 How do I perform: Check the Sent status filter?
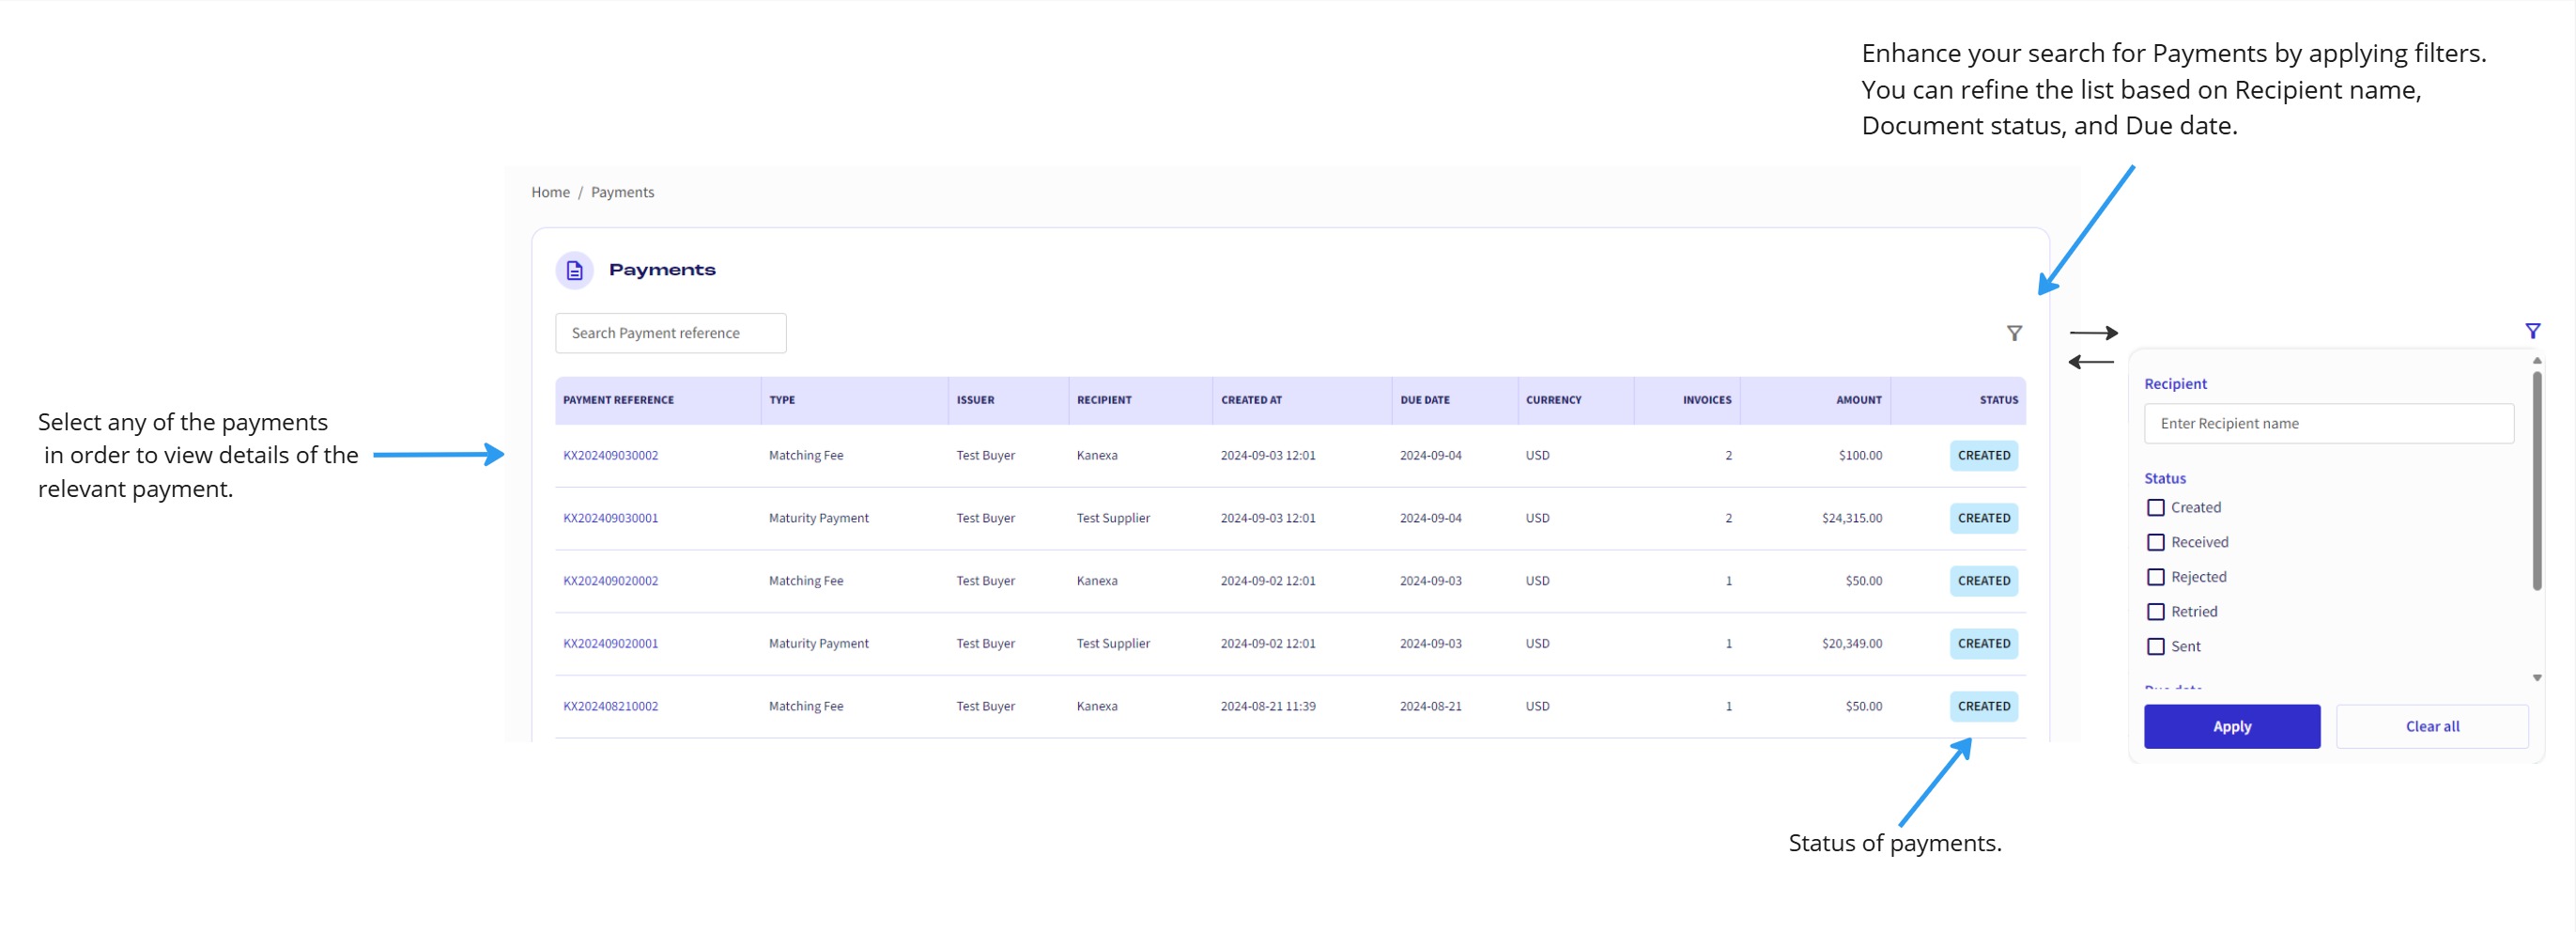coord(2156,646)
